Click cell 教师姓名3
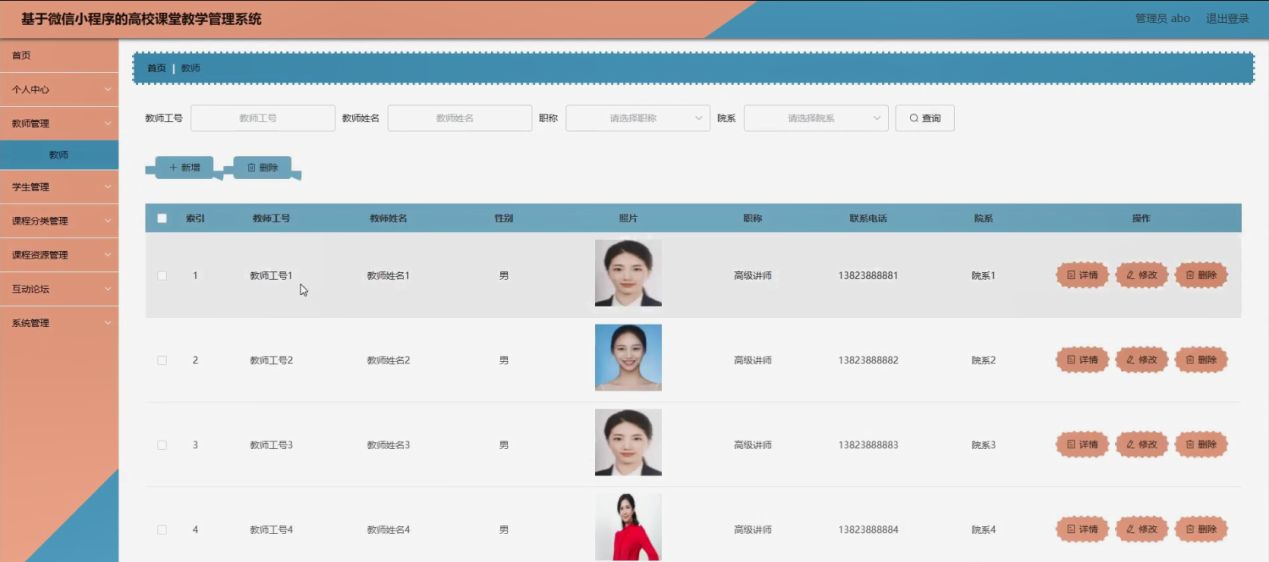 (x=388, y=445)
